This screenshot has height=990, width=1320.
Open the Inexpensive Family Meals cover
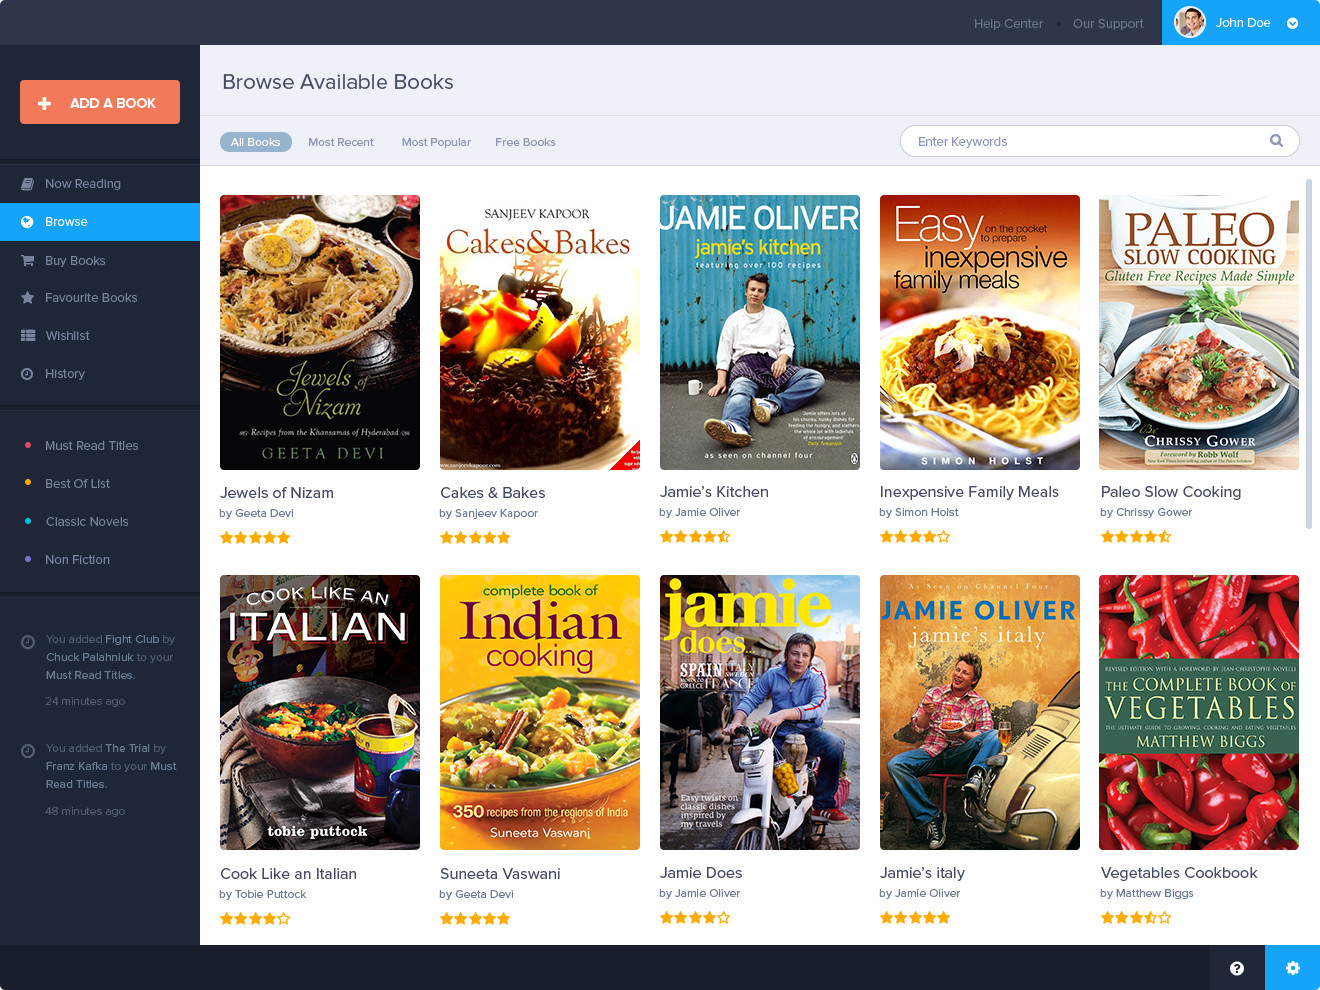980,332
